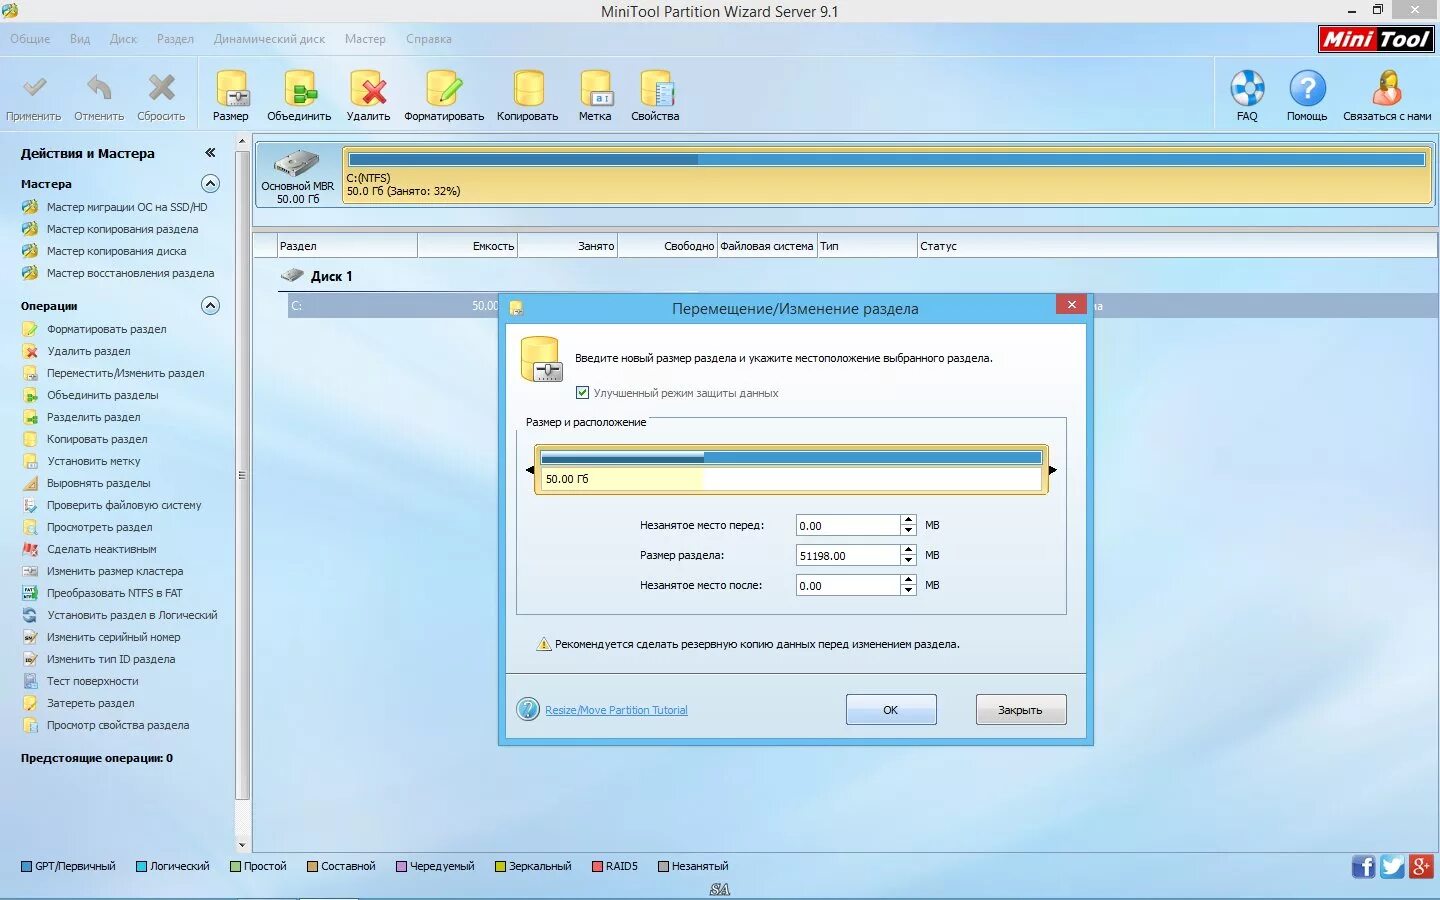Open the Справка menu
The image size is (1440, 900).
tap(429, 39)
